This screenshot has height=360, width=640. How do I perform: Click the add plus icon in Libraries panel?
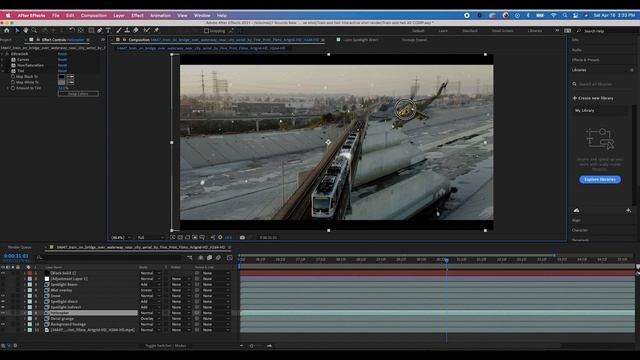coord(628,210)
